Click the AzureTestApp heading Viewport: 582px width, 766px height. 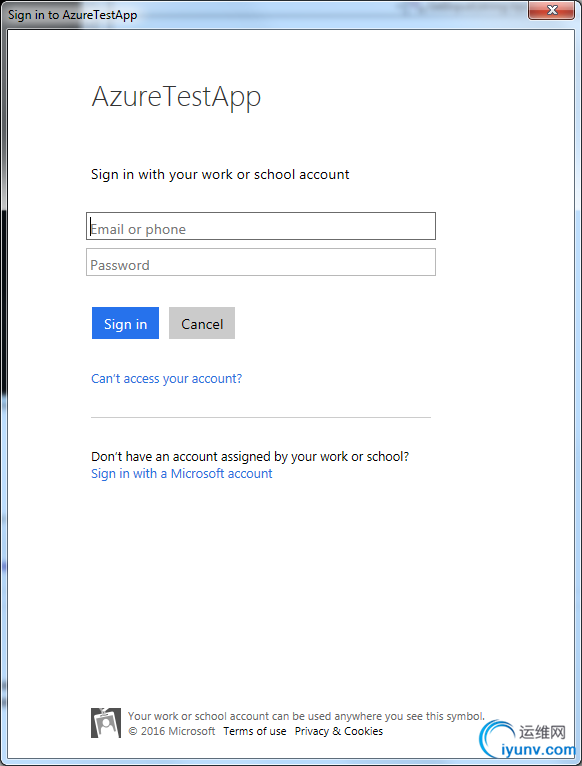point(176,97)
